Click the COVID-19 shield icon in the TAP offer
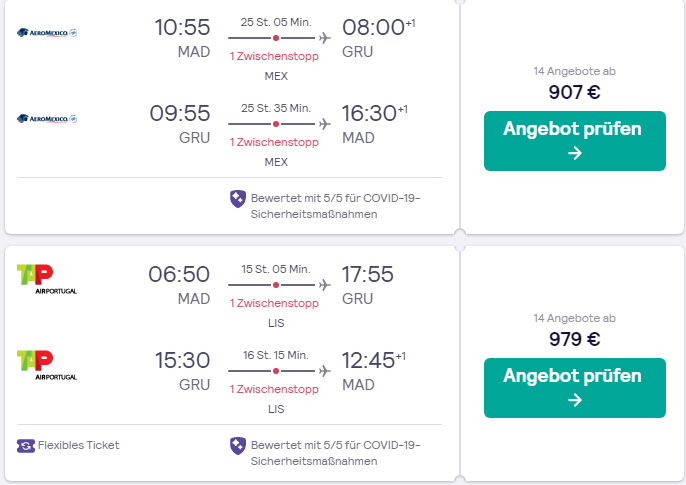 coord(238,446)
